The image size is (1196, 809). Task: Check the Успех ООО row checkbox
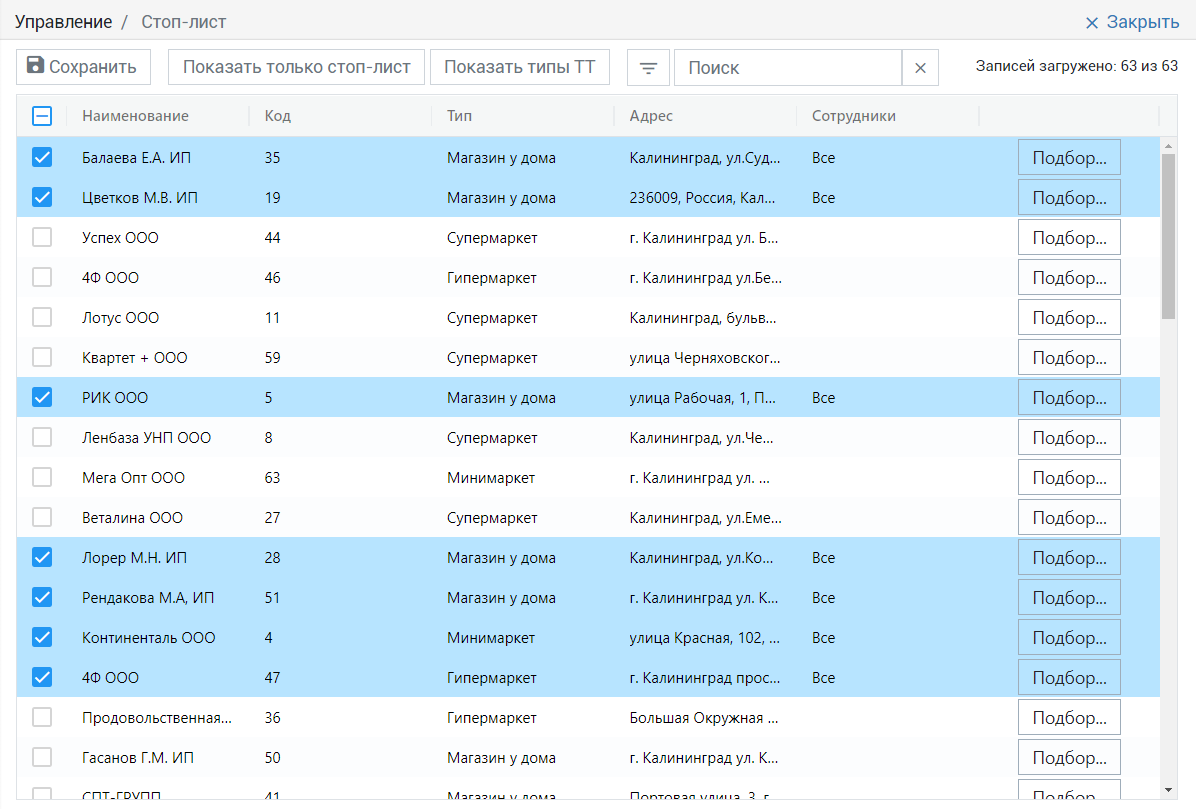(x=42, y=237)
